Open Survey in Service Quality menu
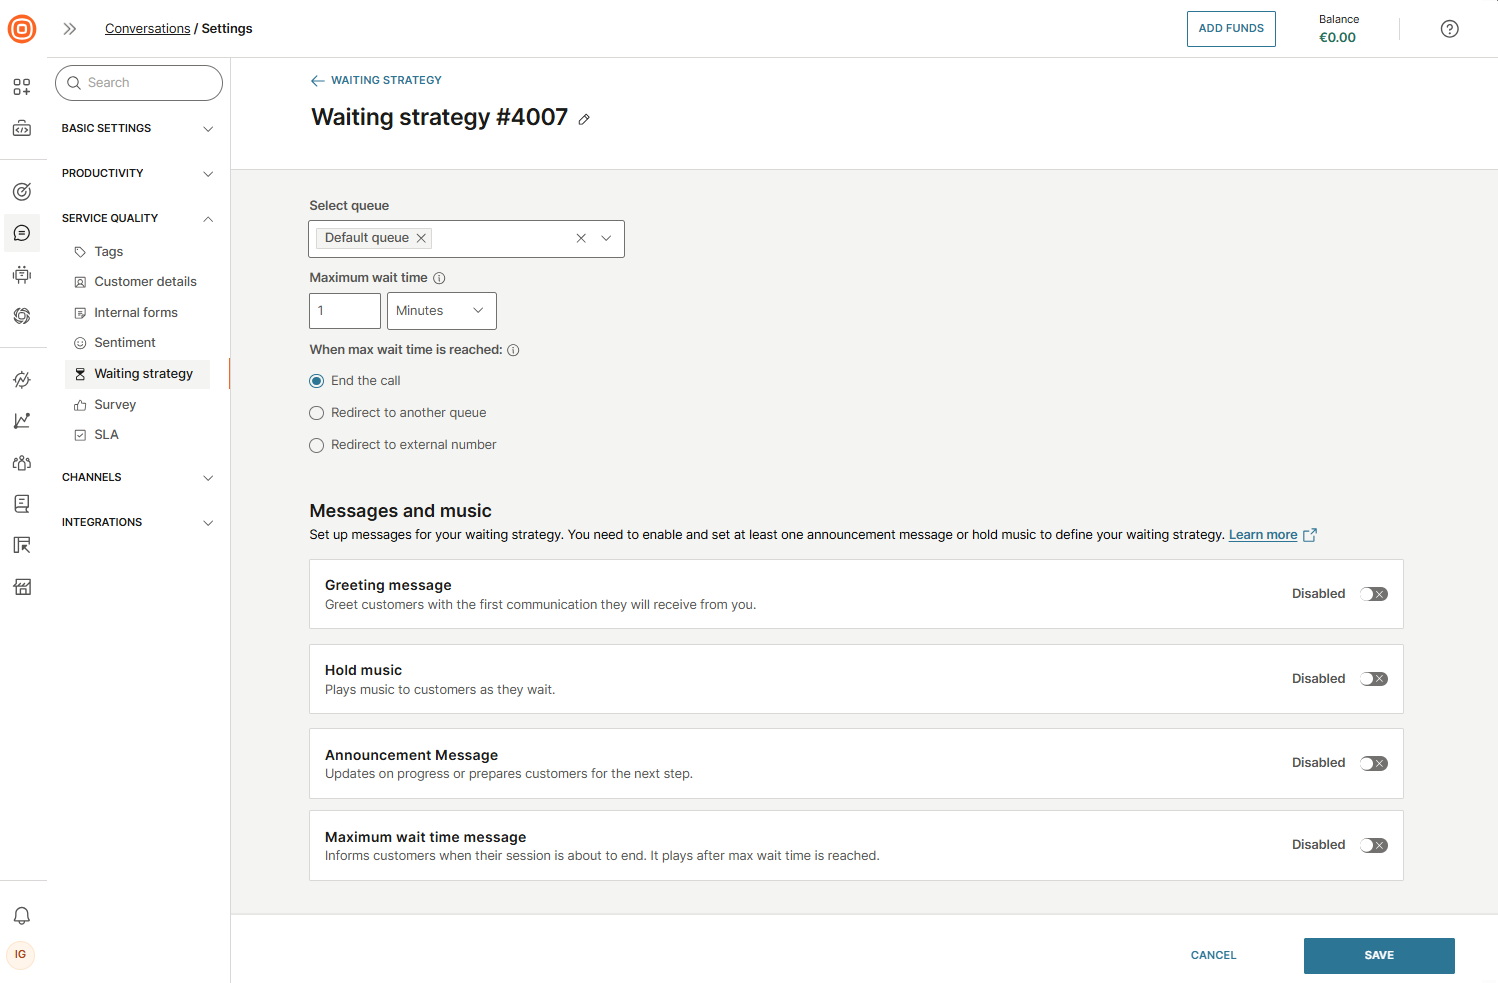 [x=115, y=405]
